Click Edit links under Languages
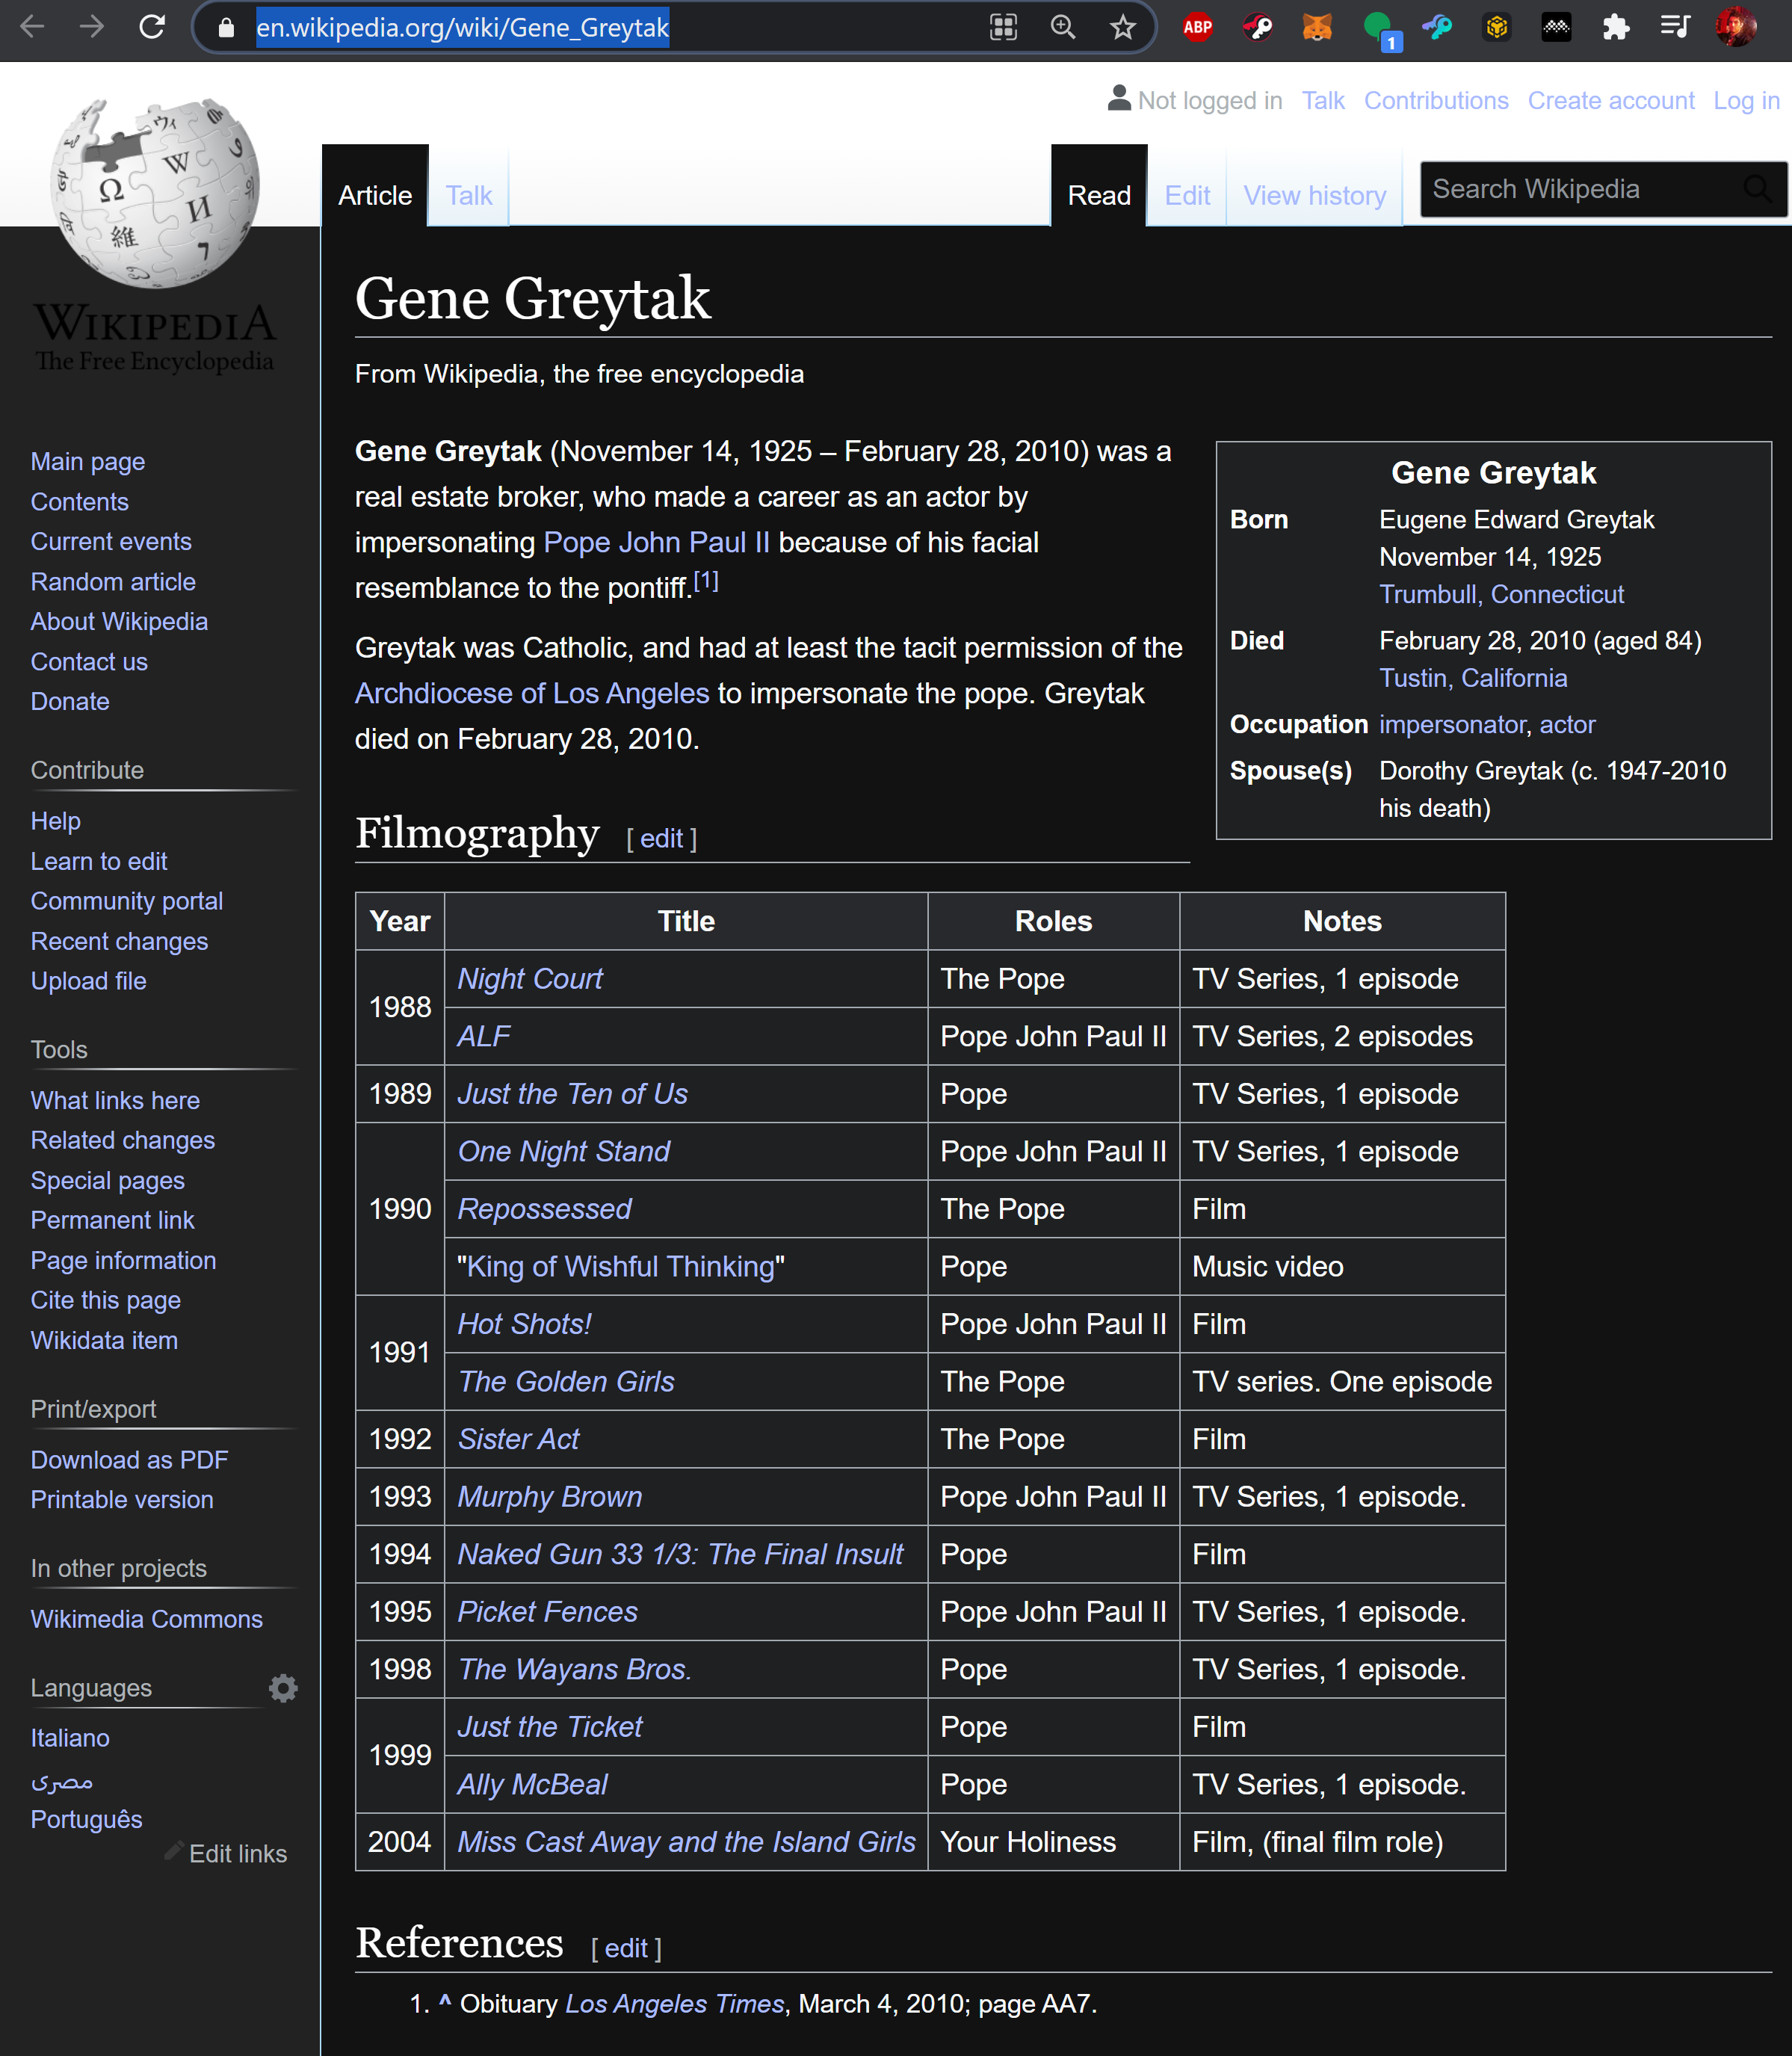Screen dimensions: 1792x2056 pos(238,1854)
